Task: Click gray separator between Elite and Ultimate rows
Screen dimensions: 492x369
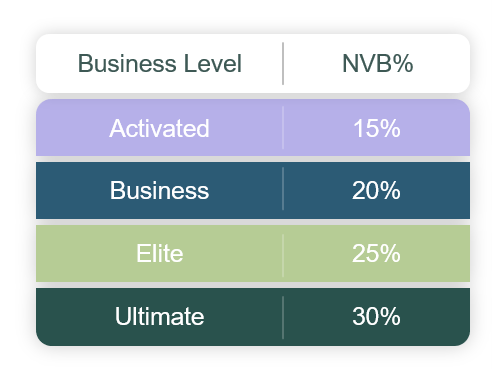Action: pyautogui.click(x=253, y=285)
